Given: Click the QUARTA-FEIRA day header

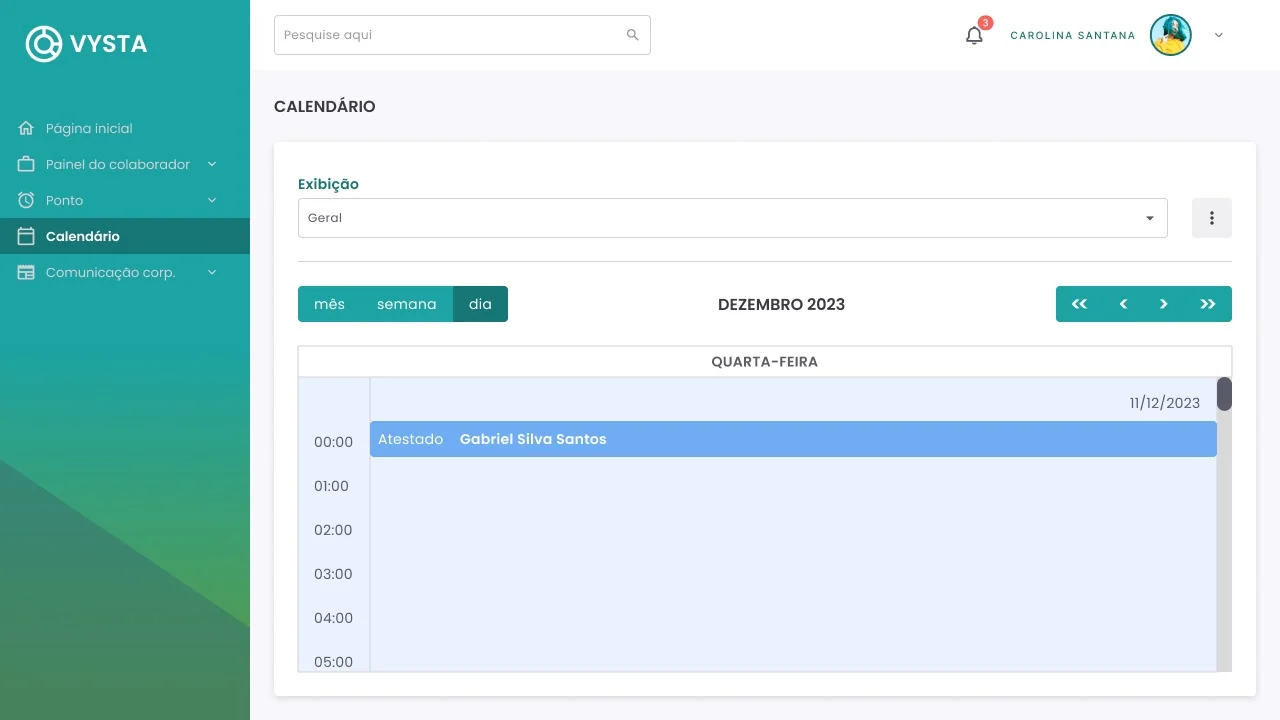Looking at the screenshot, I should [765, 362].
